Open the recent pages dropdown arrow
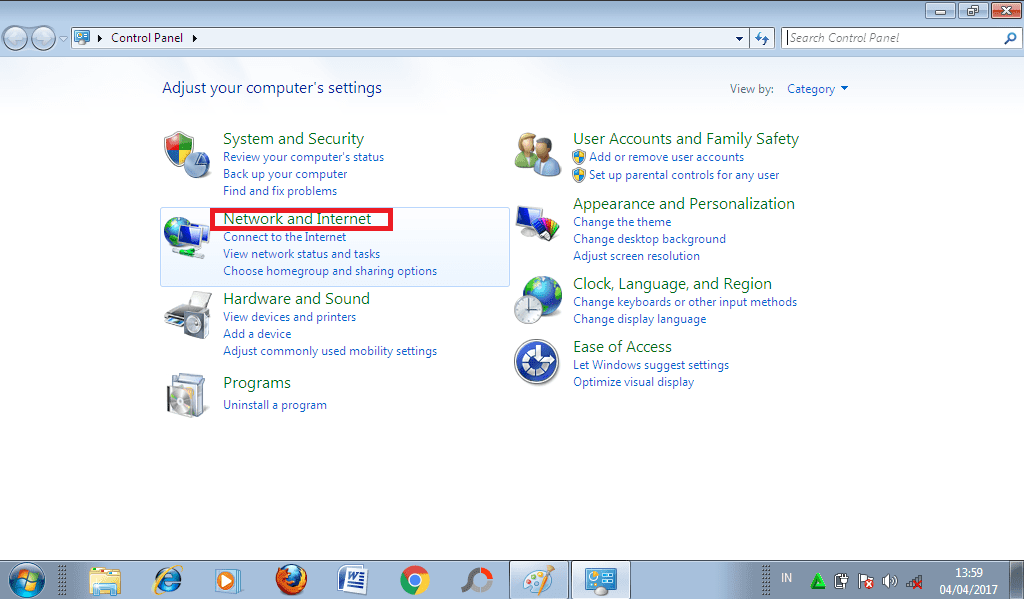The width and height of the screenshot is (1024, 599). [x=63, y=39]
